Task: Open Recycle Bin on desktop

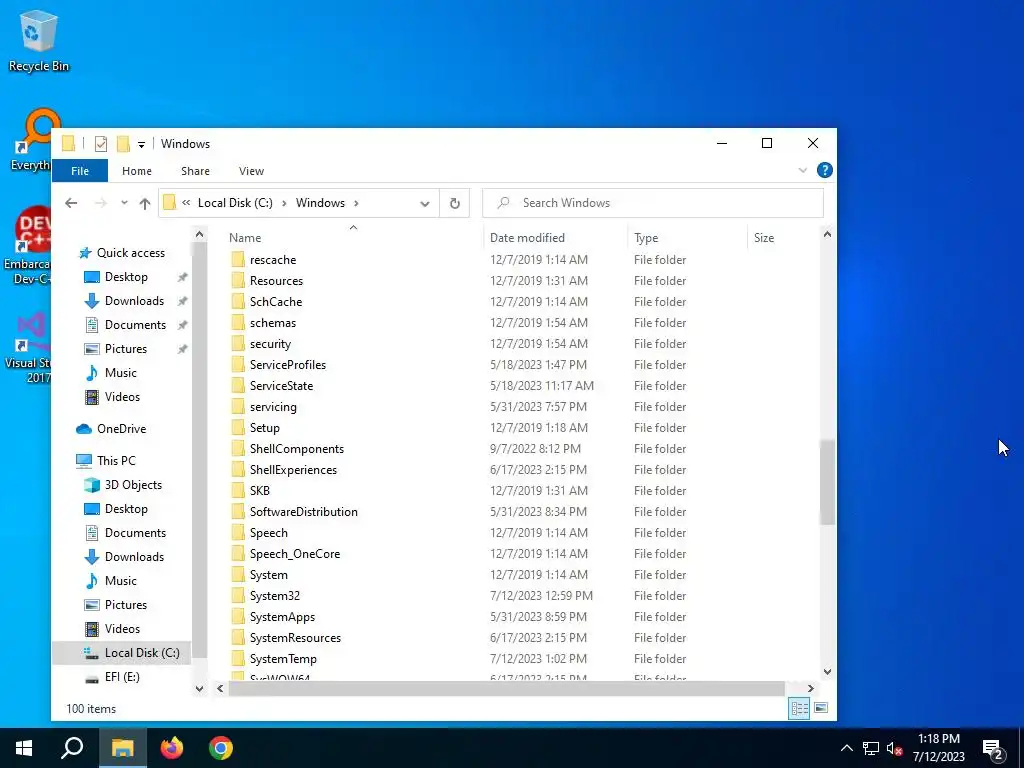Action: point(38,41)
